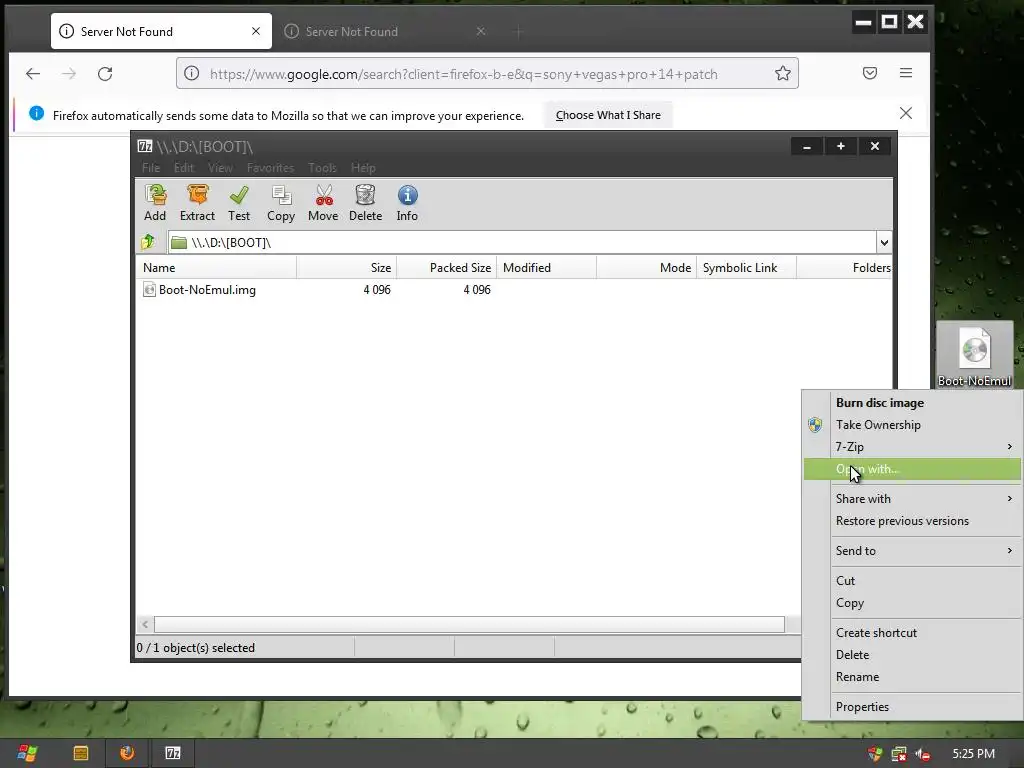Click the 7-Zip horizontal scrollbar track
The height and width of the screenshot is (768, 1024).
[469, 624]
